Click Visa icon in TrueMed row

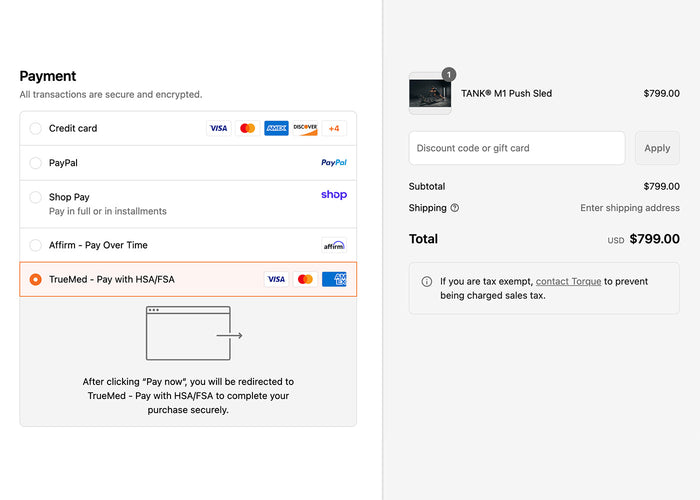pos(276,279)
